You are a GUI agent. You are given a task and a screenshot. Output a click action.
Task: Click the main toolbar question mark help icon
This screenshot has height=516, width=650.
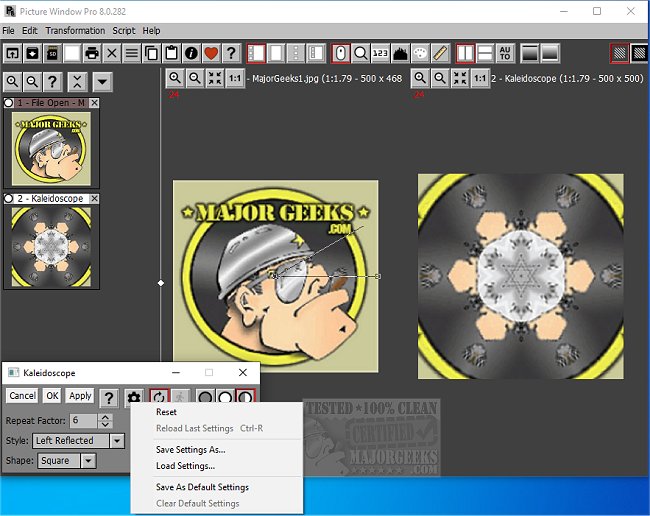pyautogui.click(x=231, y=53)
